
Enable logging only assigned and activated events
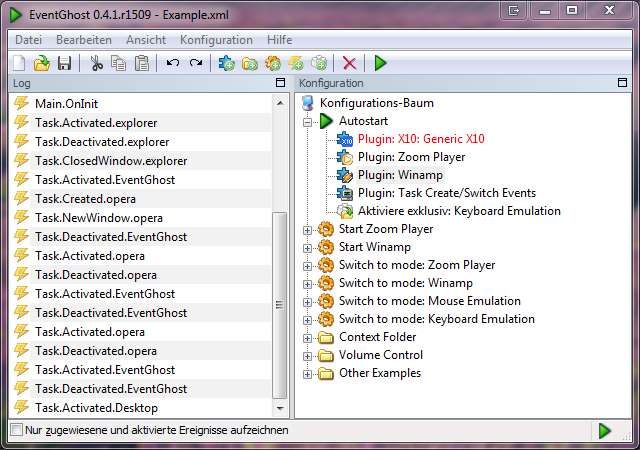[16, 430]
